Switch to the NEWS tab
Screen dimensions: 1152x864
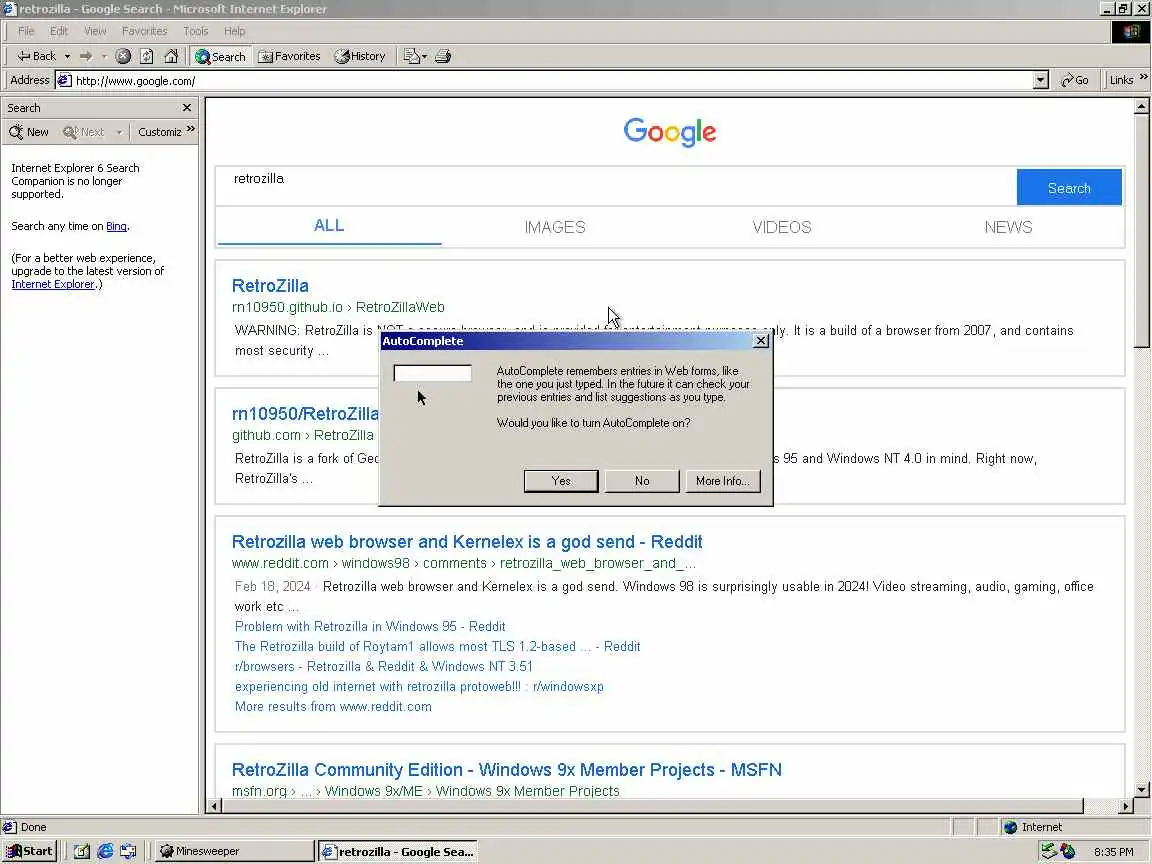click(x=1008, y=227)
